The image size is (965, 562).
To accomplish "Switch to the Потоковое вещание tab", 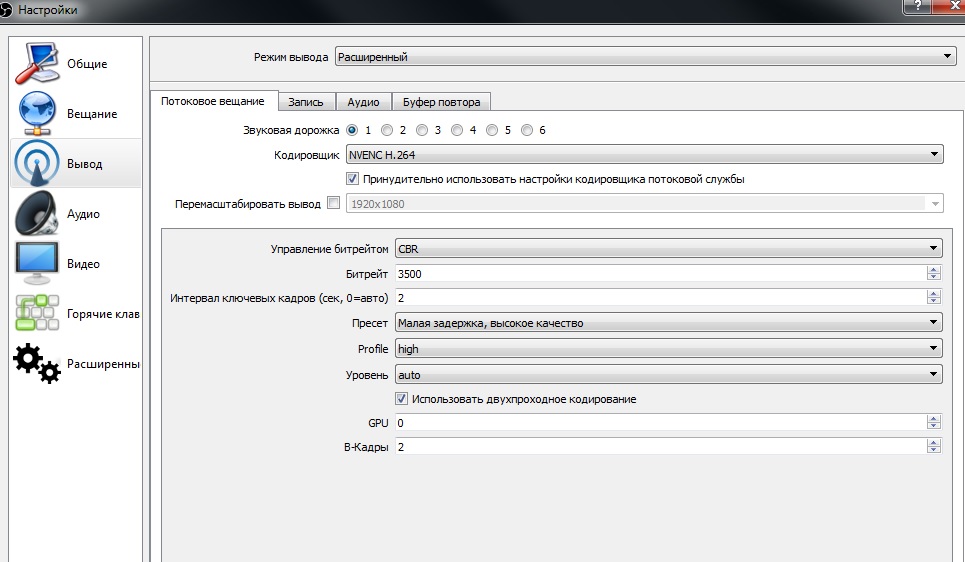I will (213, 101).
